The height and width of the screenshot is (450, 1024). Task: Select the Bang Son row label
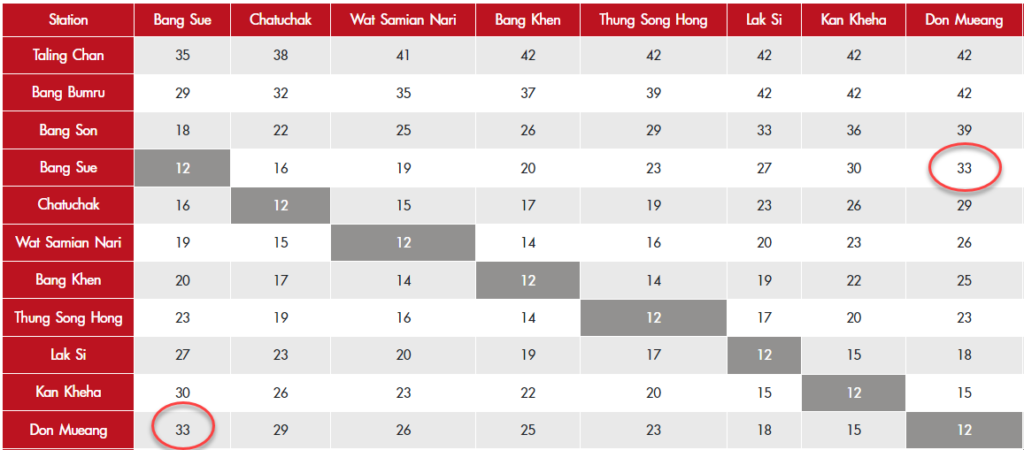click(x=68, y=130)
